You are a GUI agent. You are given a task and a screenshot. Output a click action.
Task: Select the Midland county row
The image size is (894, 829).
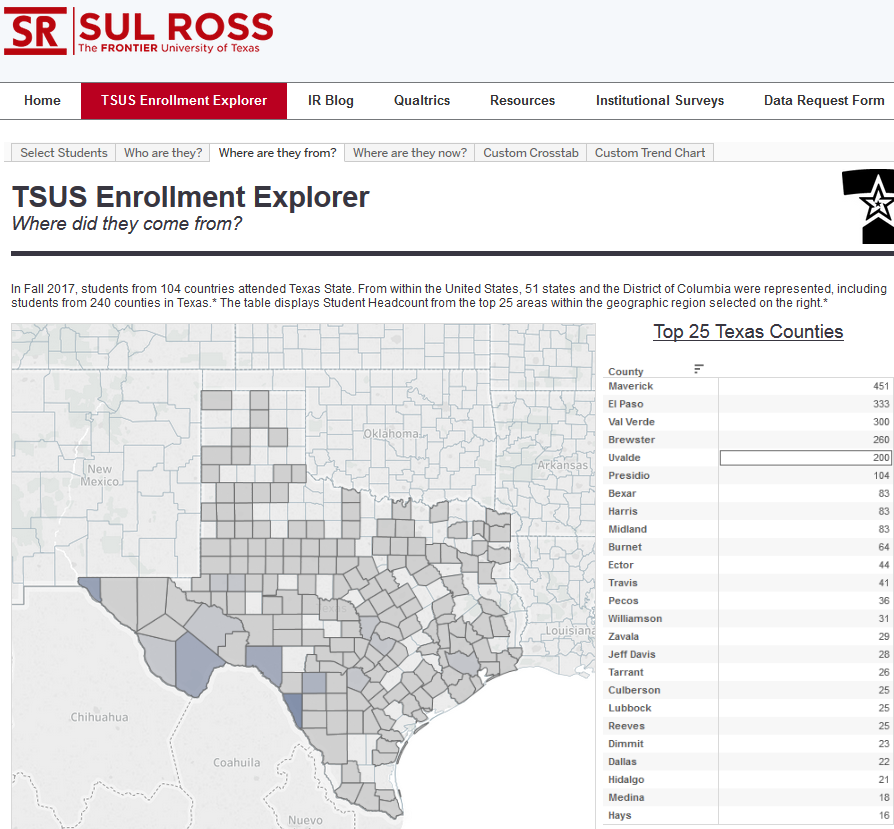click(x=748, y=529)
